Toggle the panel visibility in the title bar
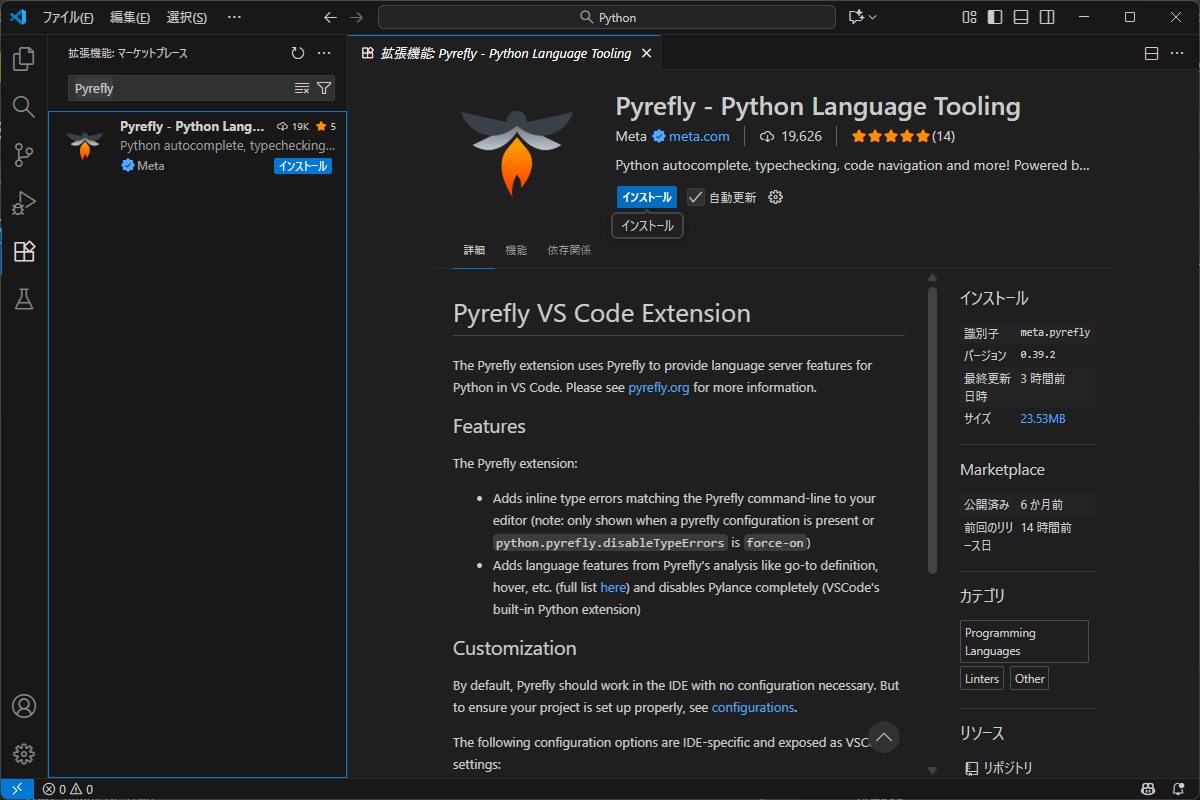This screenshot has width=1200, height=800. (1020, 16)
